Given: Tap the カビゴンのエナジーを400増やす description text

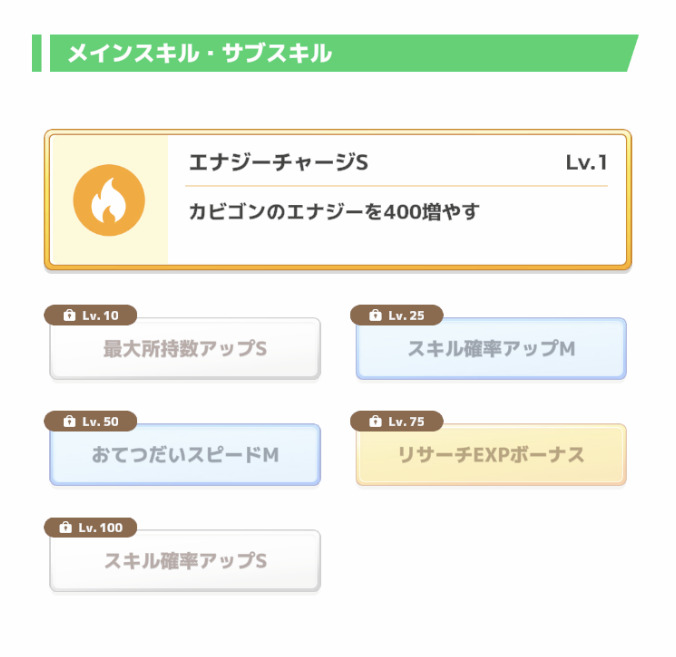Looking at the screenshot, I should pyautogui.click(x=334, y=212).
